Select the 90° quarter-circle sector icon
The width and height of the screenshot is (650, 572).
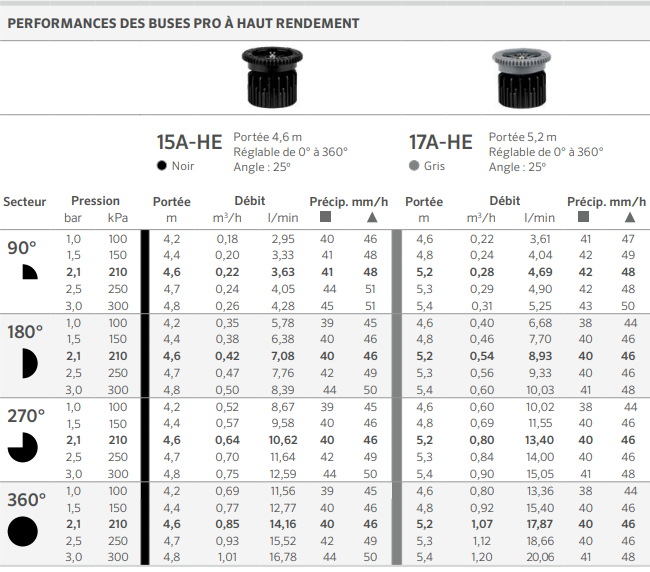click(30, 272)
